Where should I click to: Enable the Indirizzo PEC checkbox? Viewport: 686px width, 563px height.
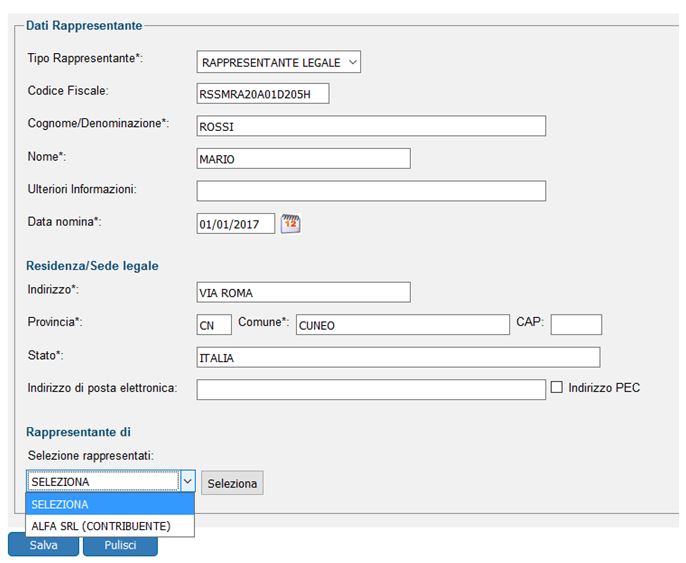pyautogui.click(x=557, y=387)
